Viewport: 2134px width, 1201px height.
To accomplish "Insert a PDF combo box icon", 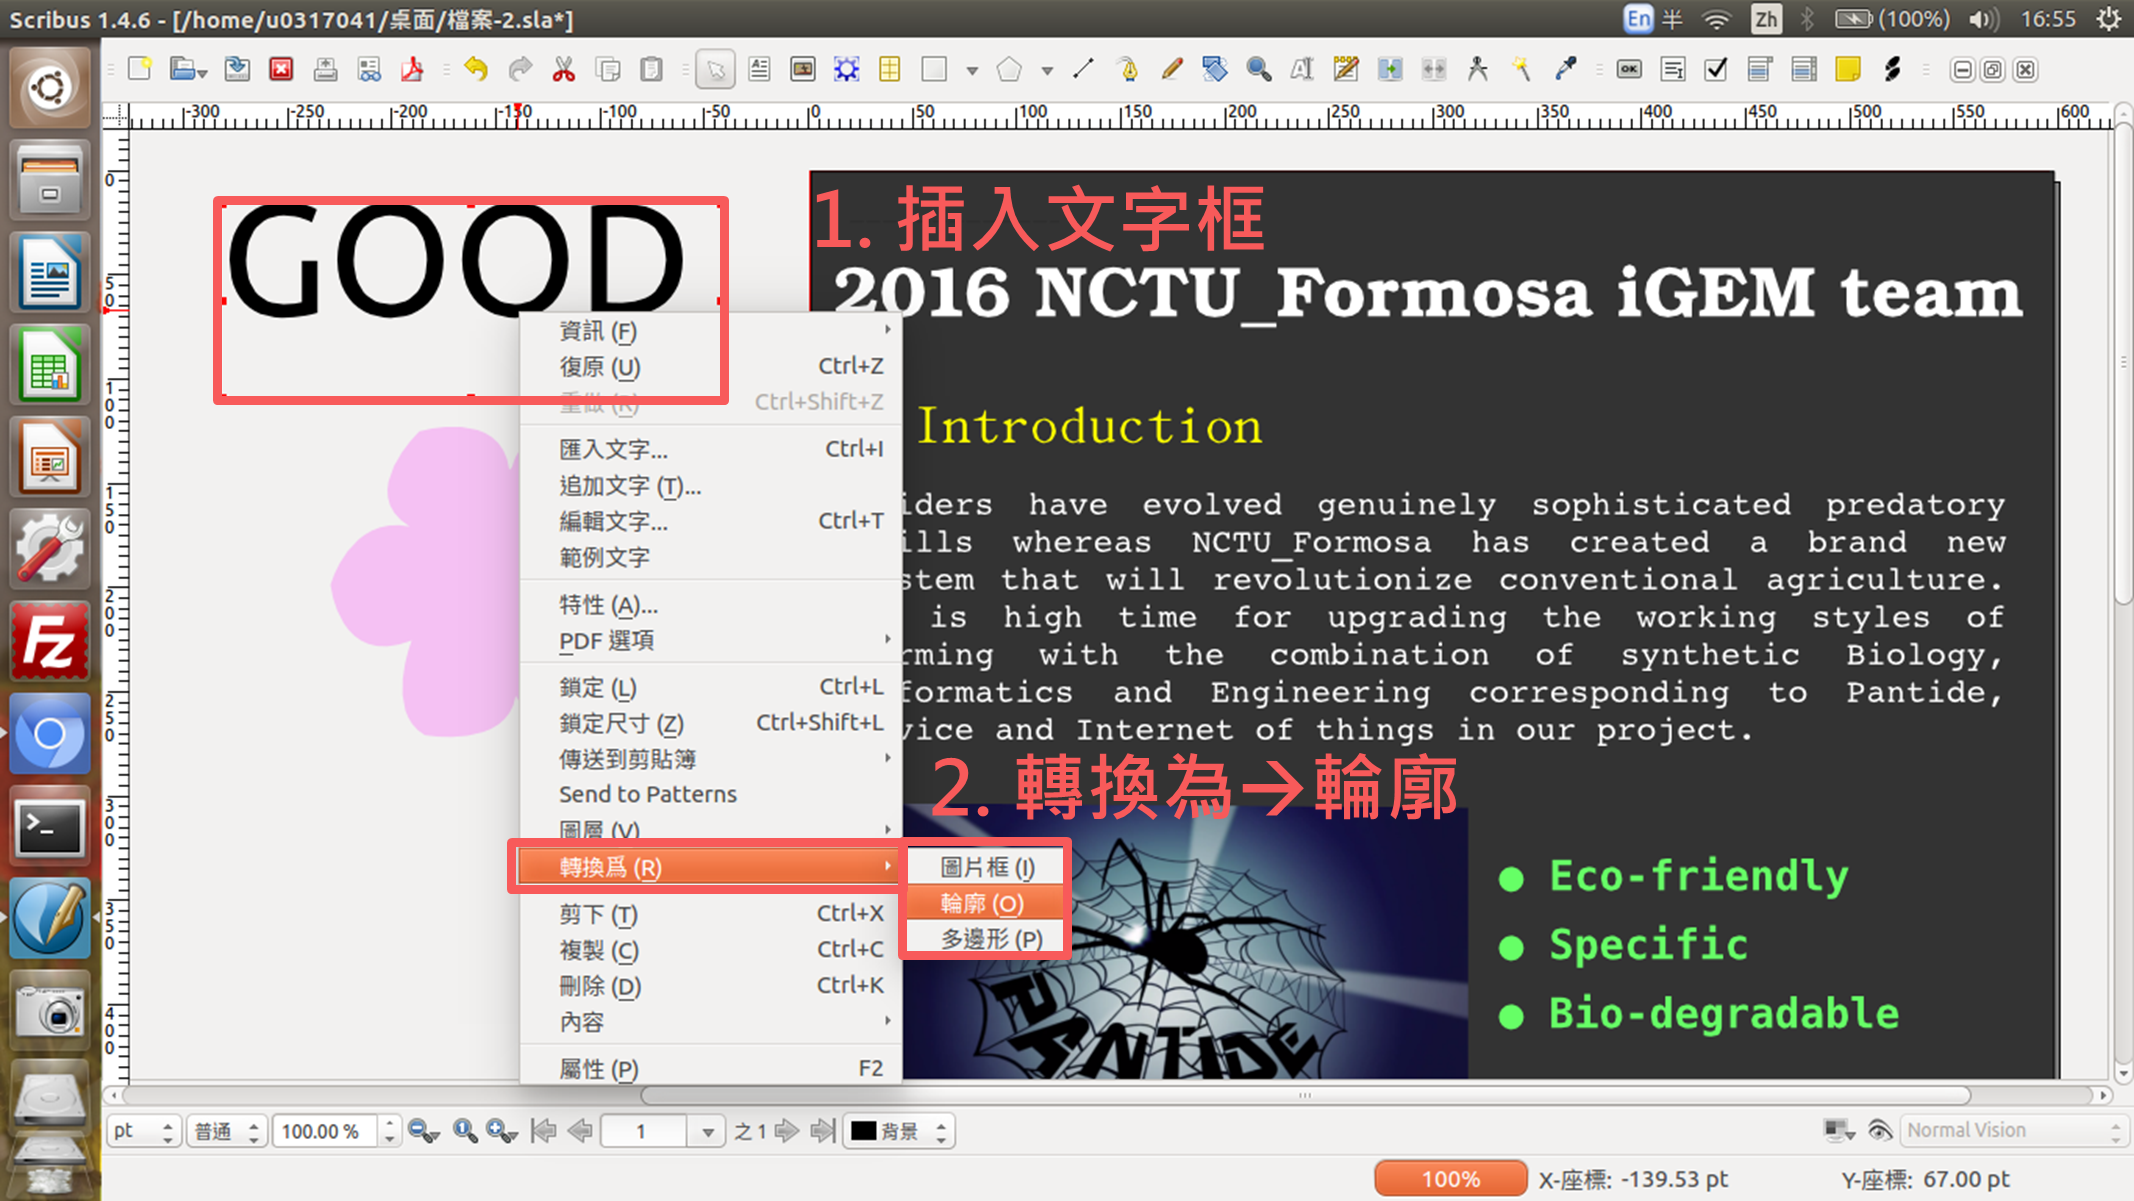I will (1760, 69).
